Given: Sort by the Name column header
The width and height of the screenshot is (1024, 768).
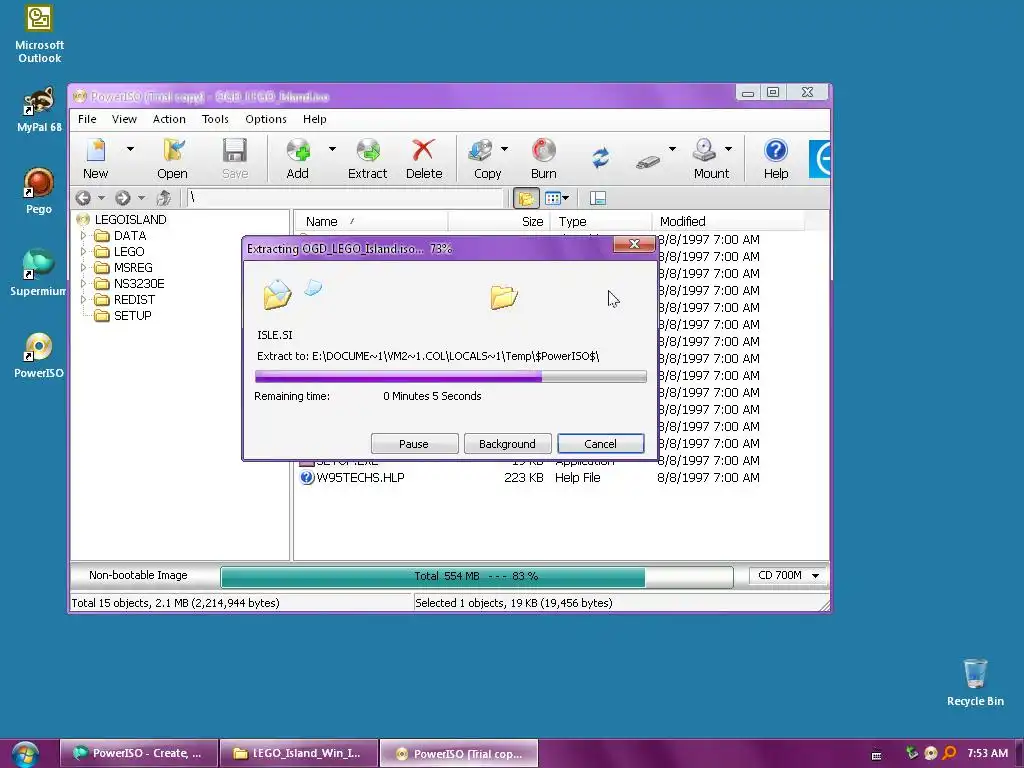Looking at the screenshot, I should [x=370, y=221].
